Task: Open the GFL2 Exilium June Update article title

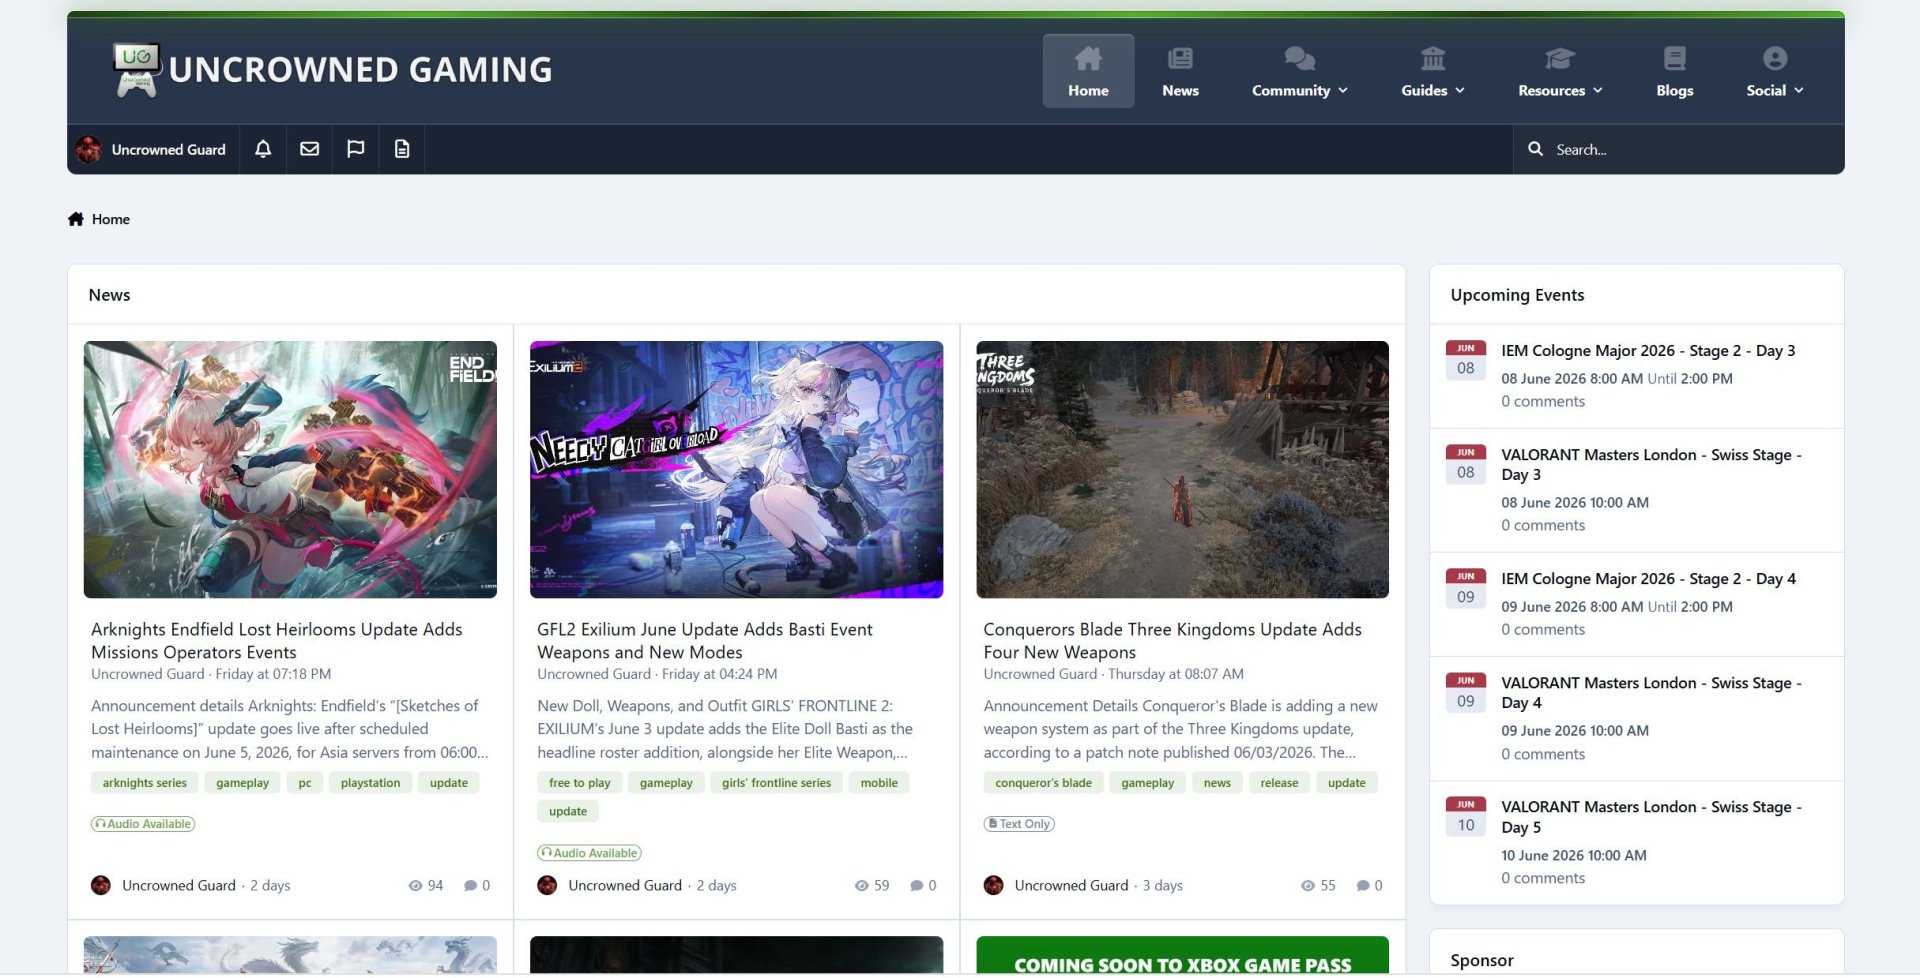Action: point(705,641)
